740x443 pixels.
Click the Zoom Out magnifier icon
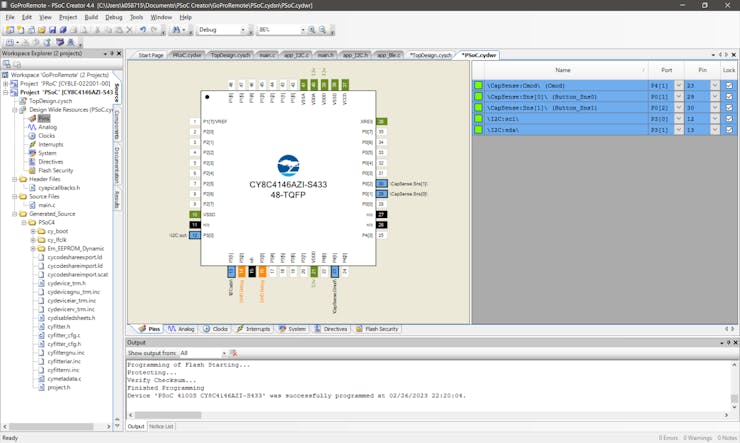pos(322,30)
